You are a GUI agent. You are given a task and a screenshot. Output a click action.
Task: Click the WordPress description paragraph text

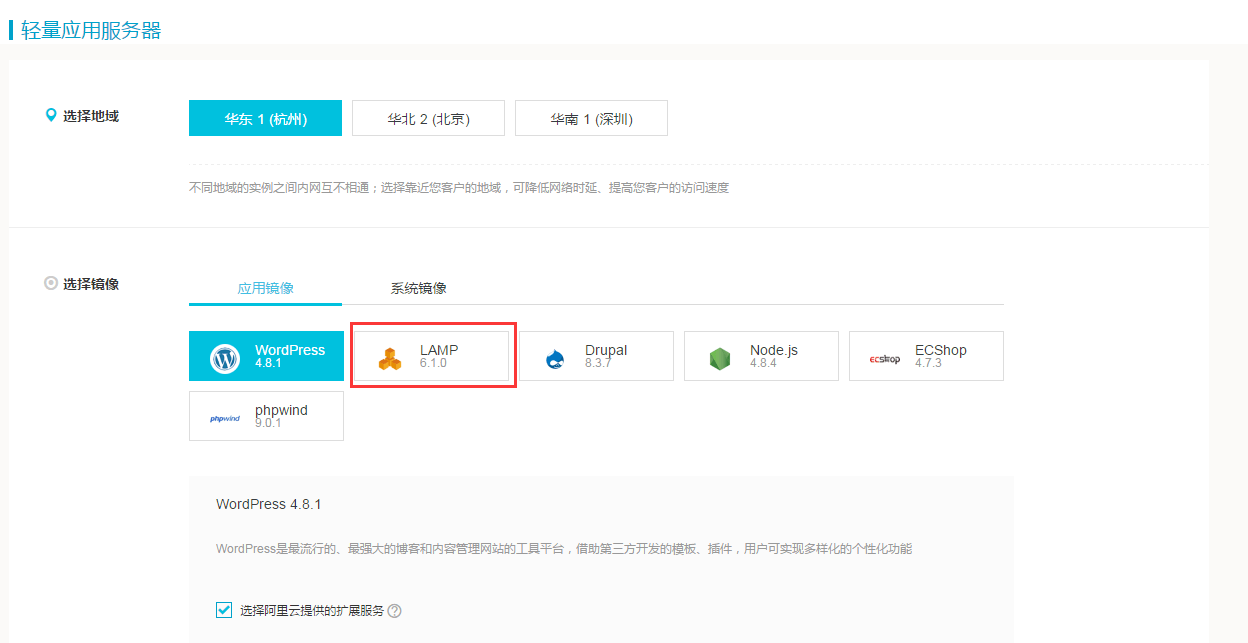point(564,549)
